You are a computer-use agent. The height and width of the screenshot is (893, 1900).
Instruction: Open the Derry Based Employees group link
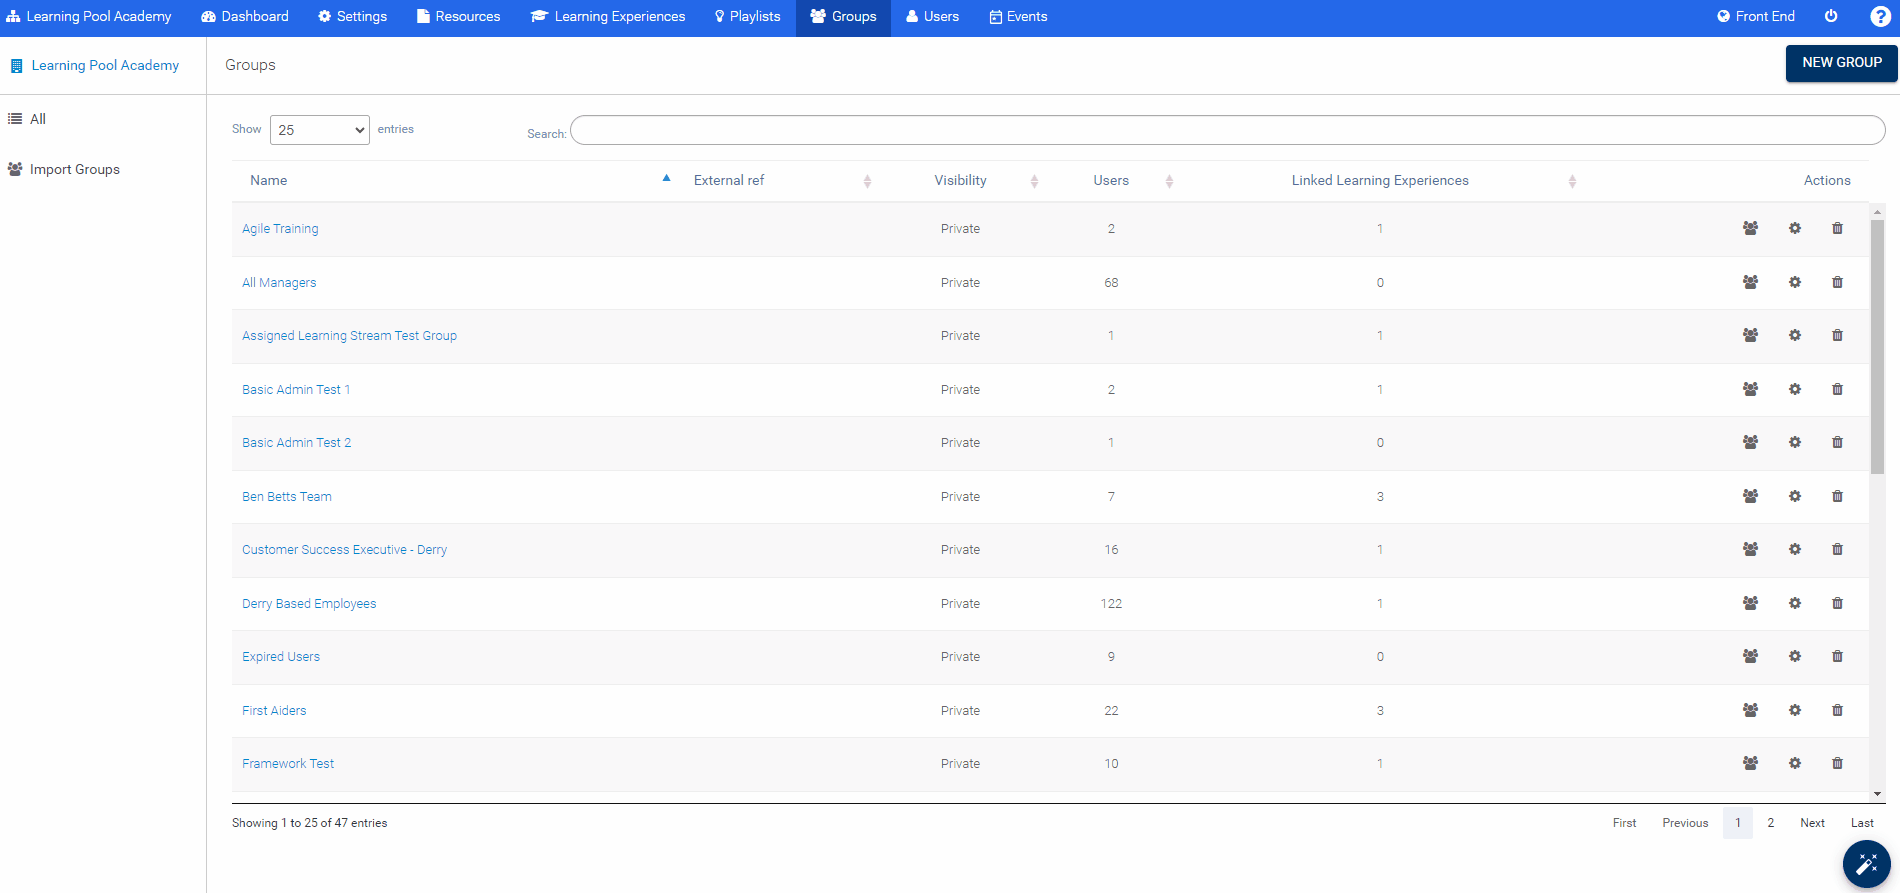309,603
